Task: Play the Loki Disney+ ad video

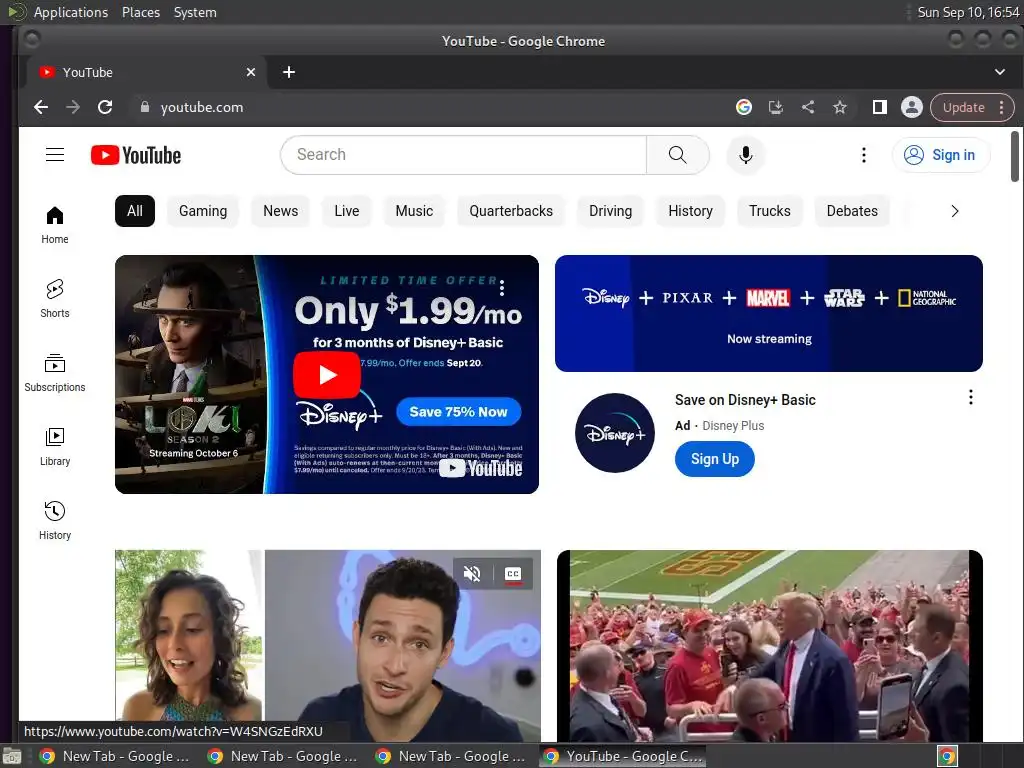Action: 327,375
